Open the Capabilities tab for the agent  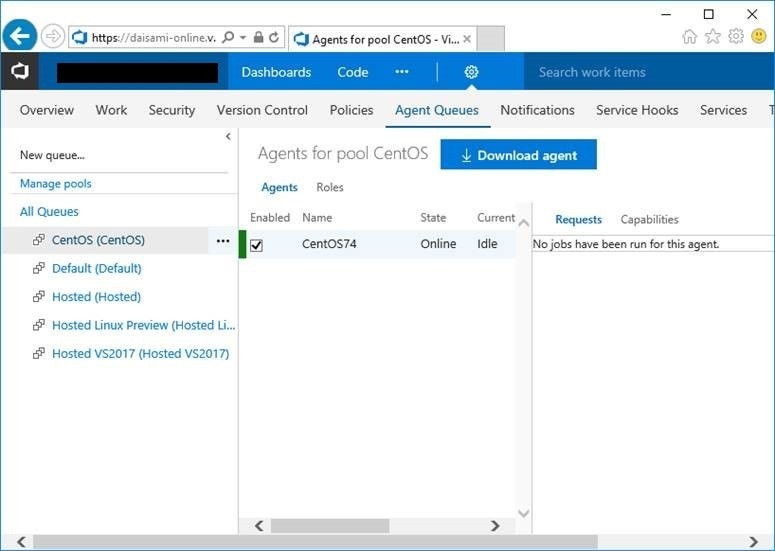pos(649,219)
